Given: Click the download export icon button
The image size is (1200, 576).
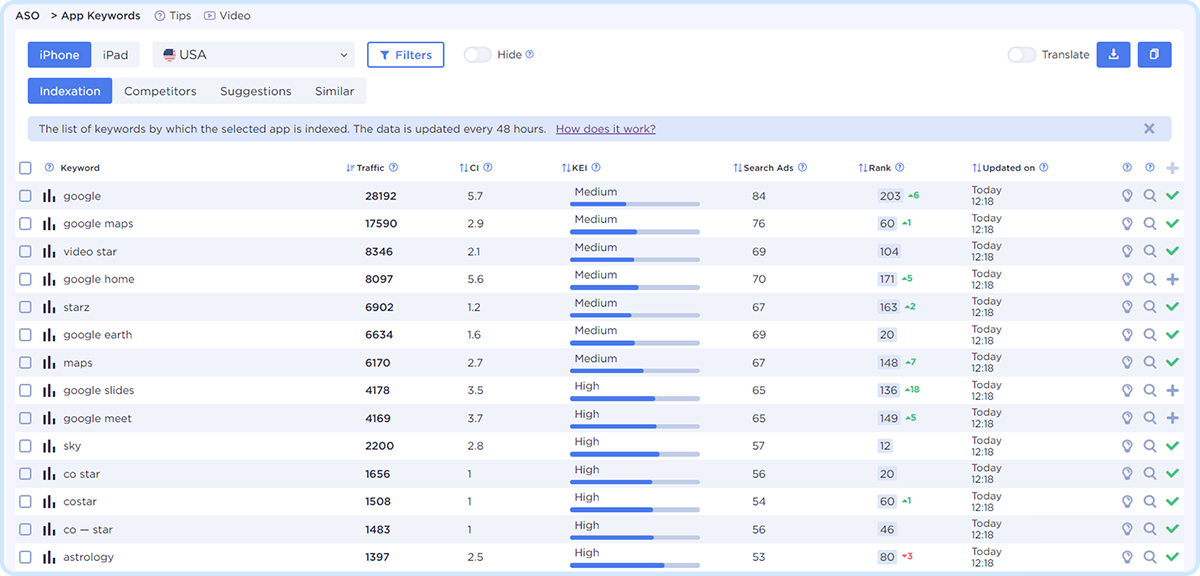Looking at the screenshot, I should [x=1113, y=55].
